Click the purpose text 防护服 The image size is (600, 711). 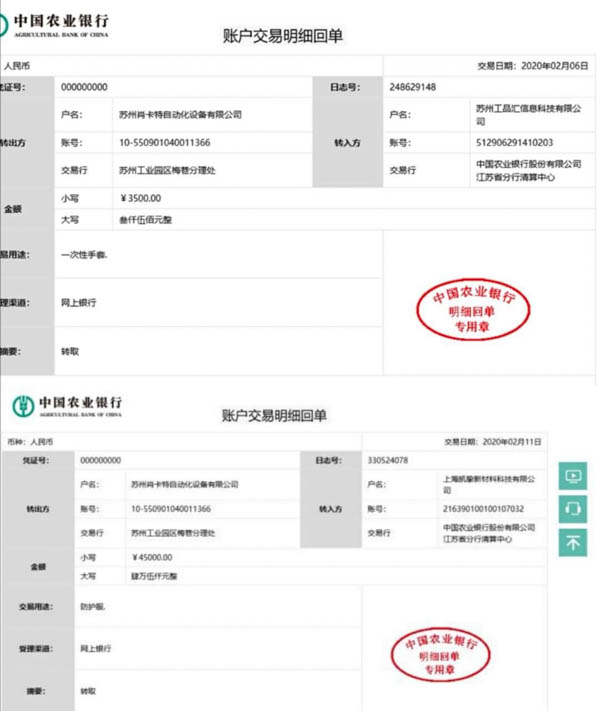pyautogui.click(x=93, y=607)
